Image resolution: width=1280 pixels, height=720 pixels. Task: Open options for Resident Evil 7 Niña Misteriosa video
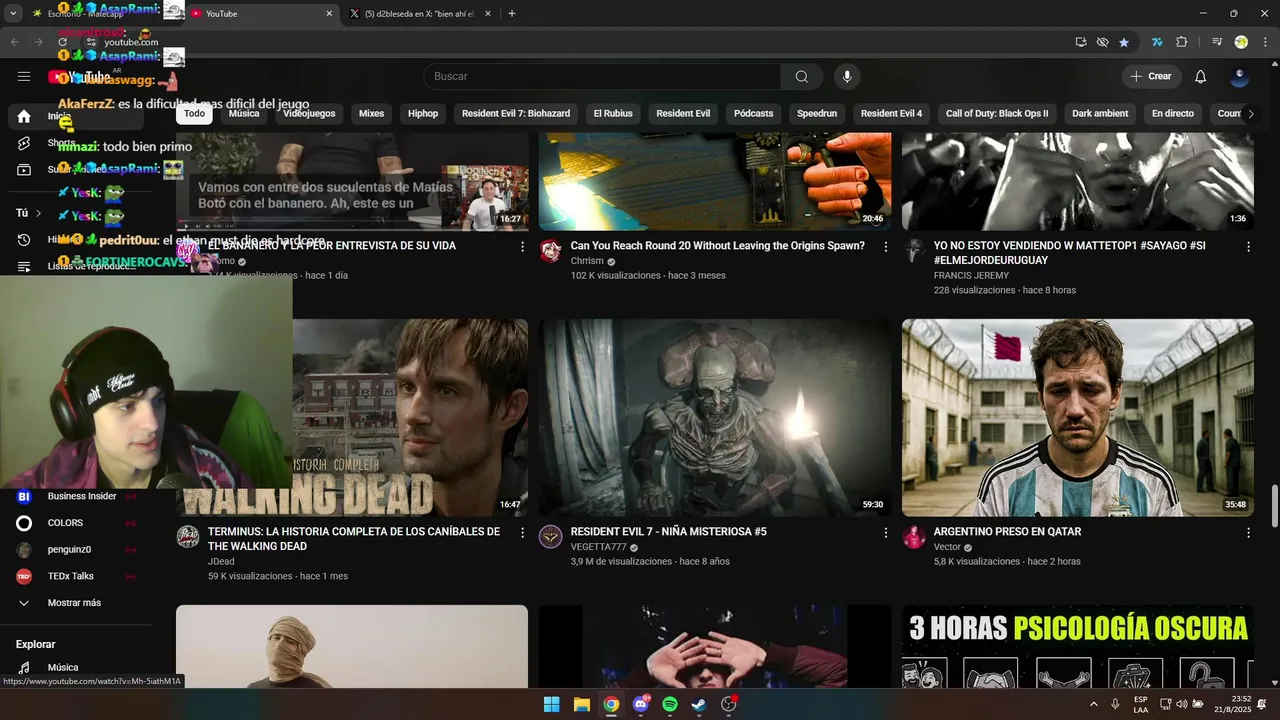tap(885, 533)
